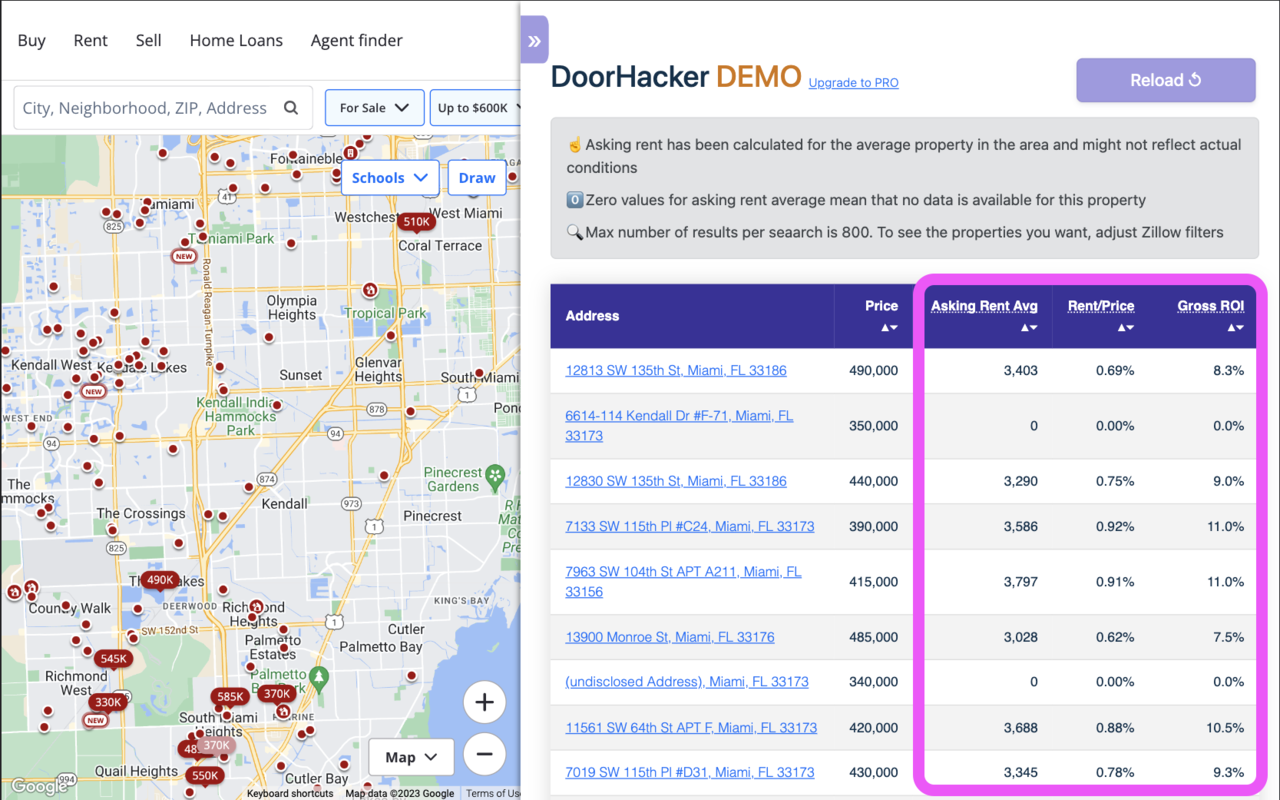1280x800 pixels.
Task: Click the Reload refresh icon
Action: pos(1196,79)
